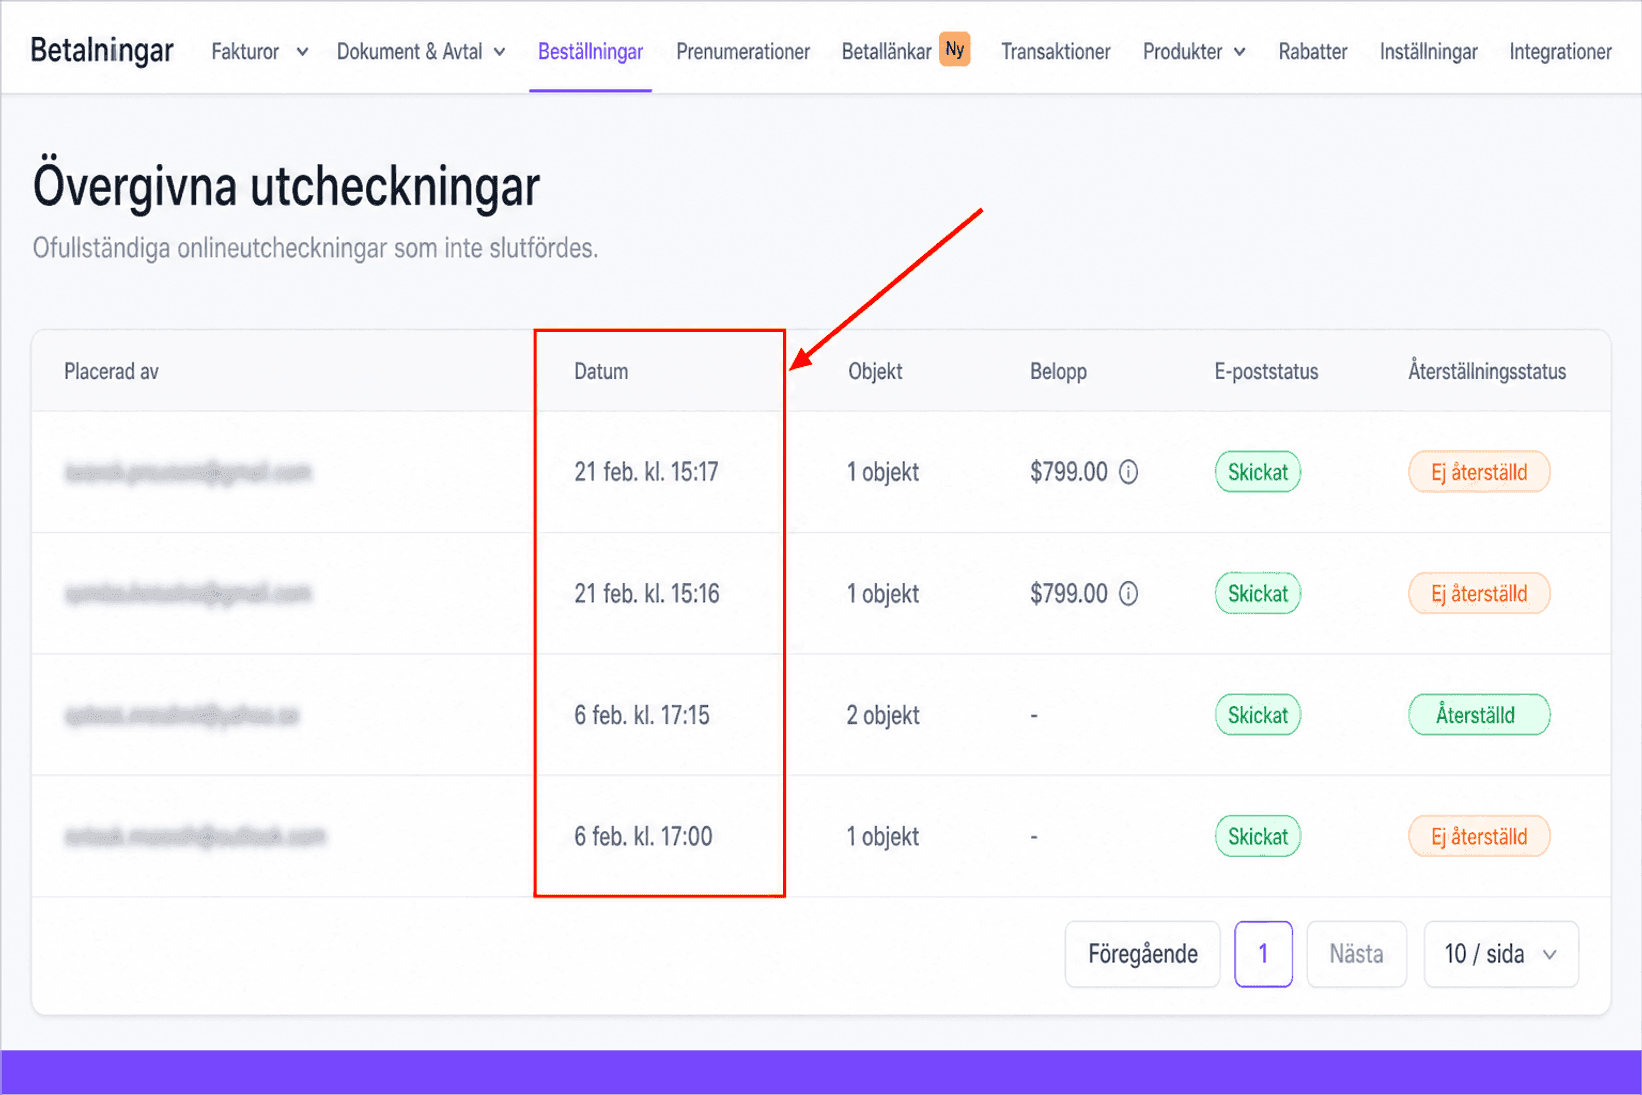The image size is (1642, 1095).
Task: Expand the Dokument & Avtal menu
Action: [421, 52]
